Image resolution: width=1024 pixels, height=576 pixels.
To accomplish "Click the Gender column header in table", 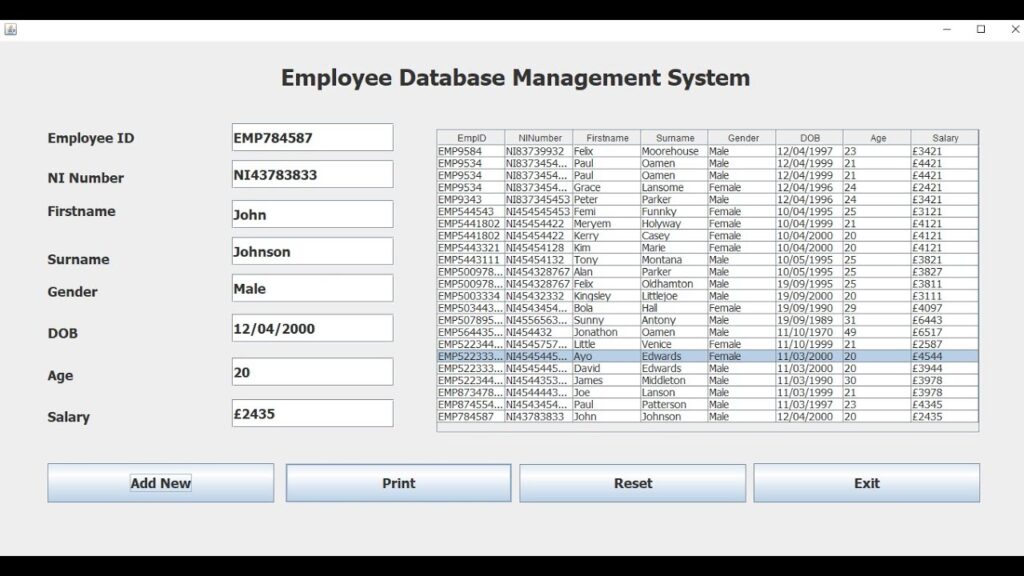I will point(743,138).
